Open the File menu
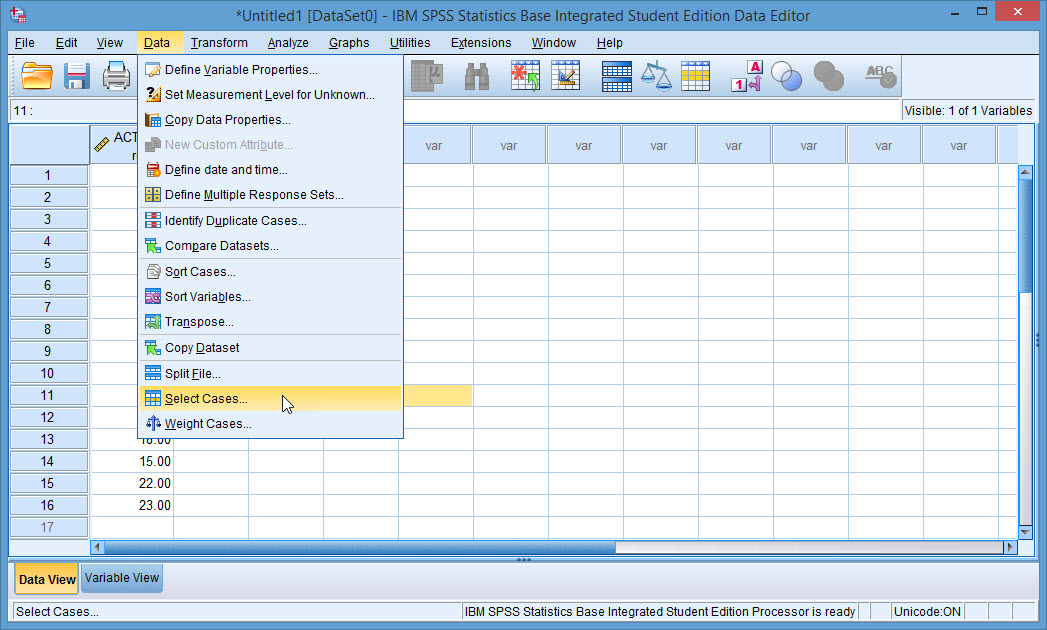Viewport: 1047px width, 630px height. [25, 43]
